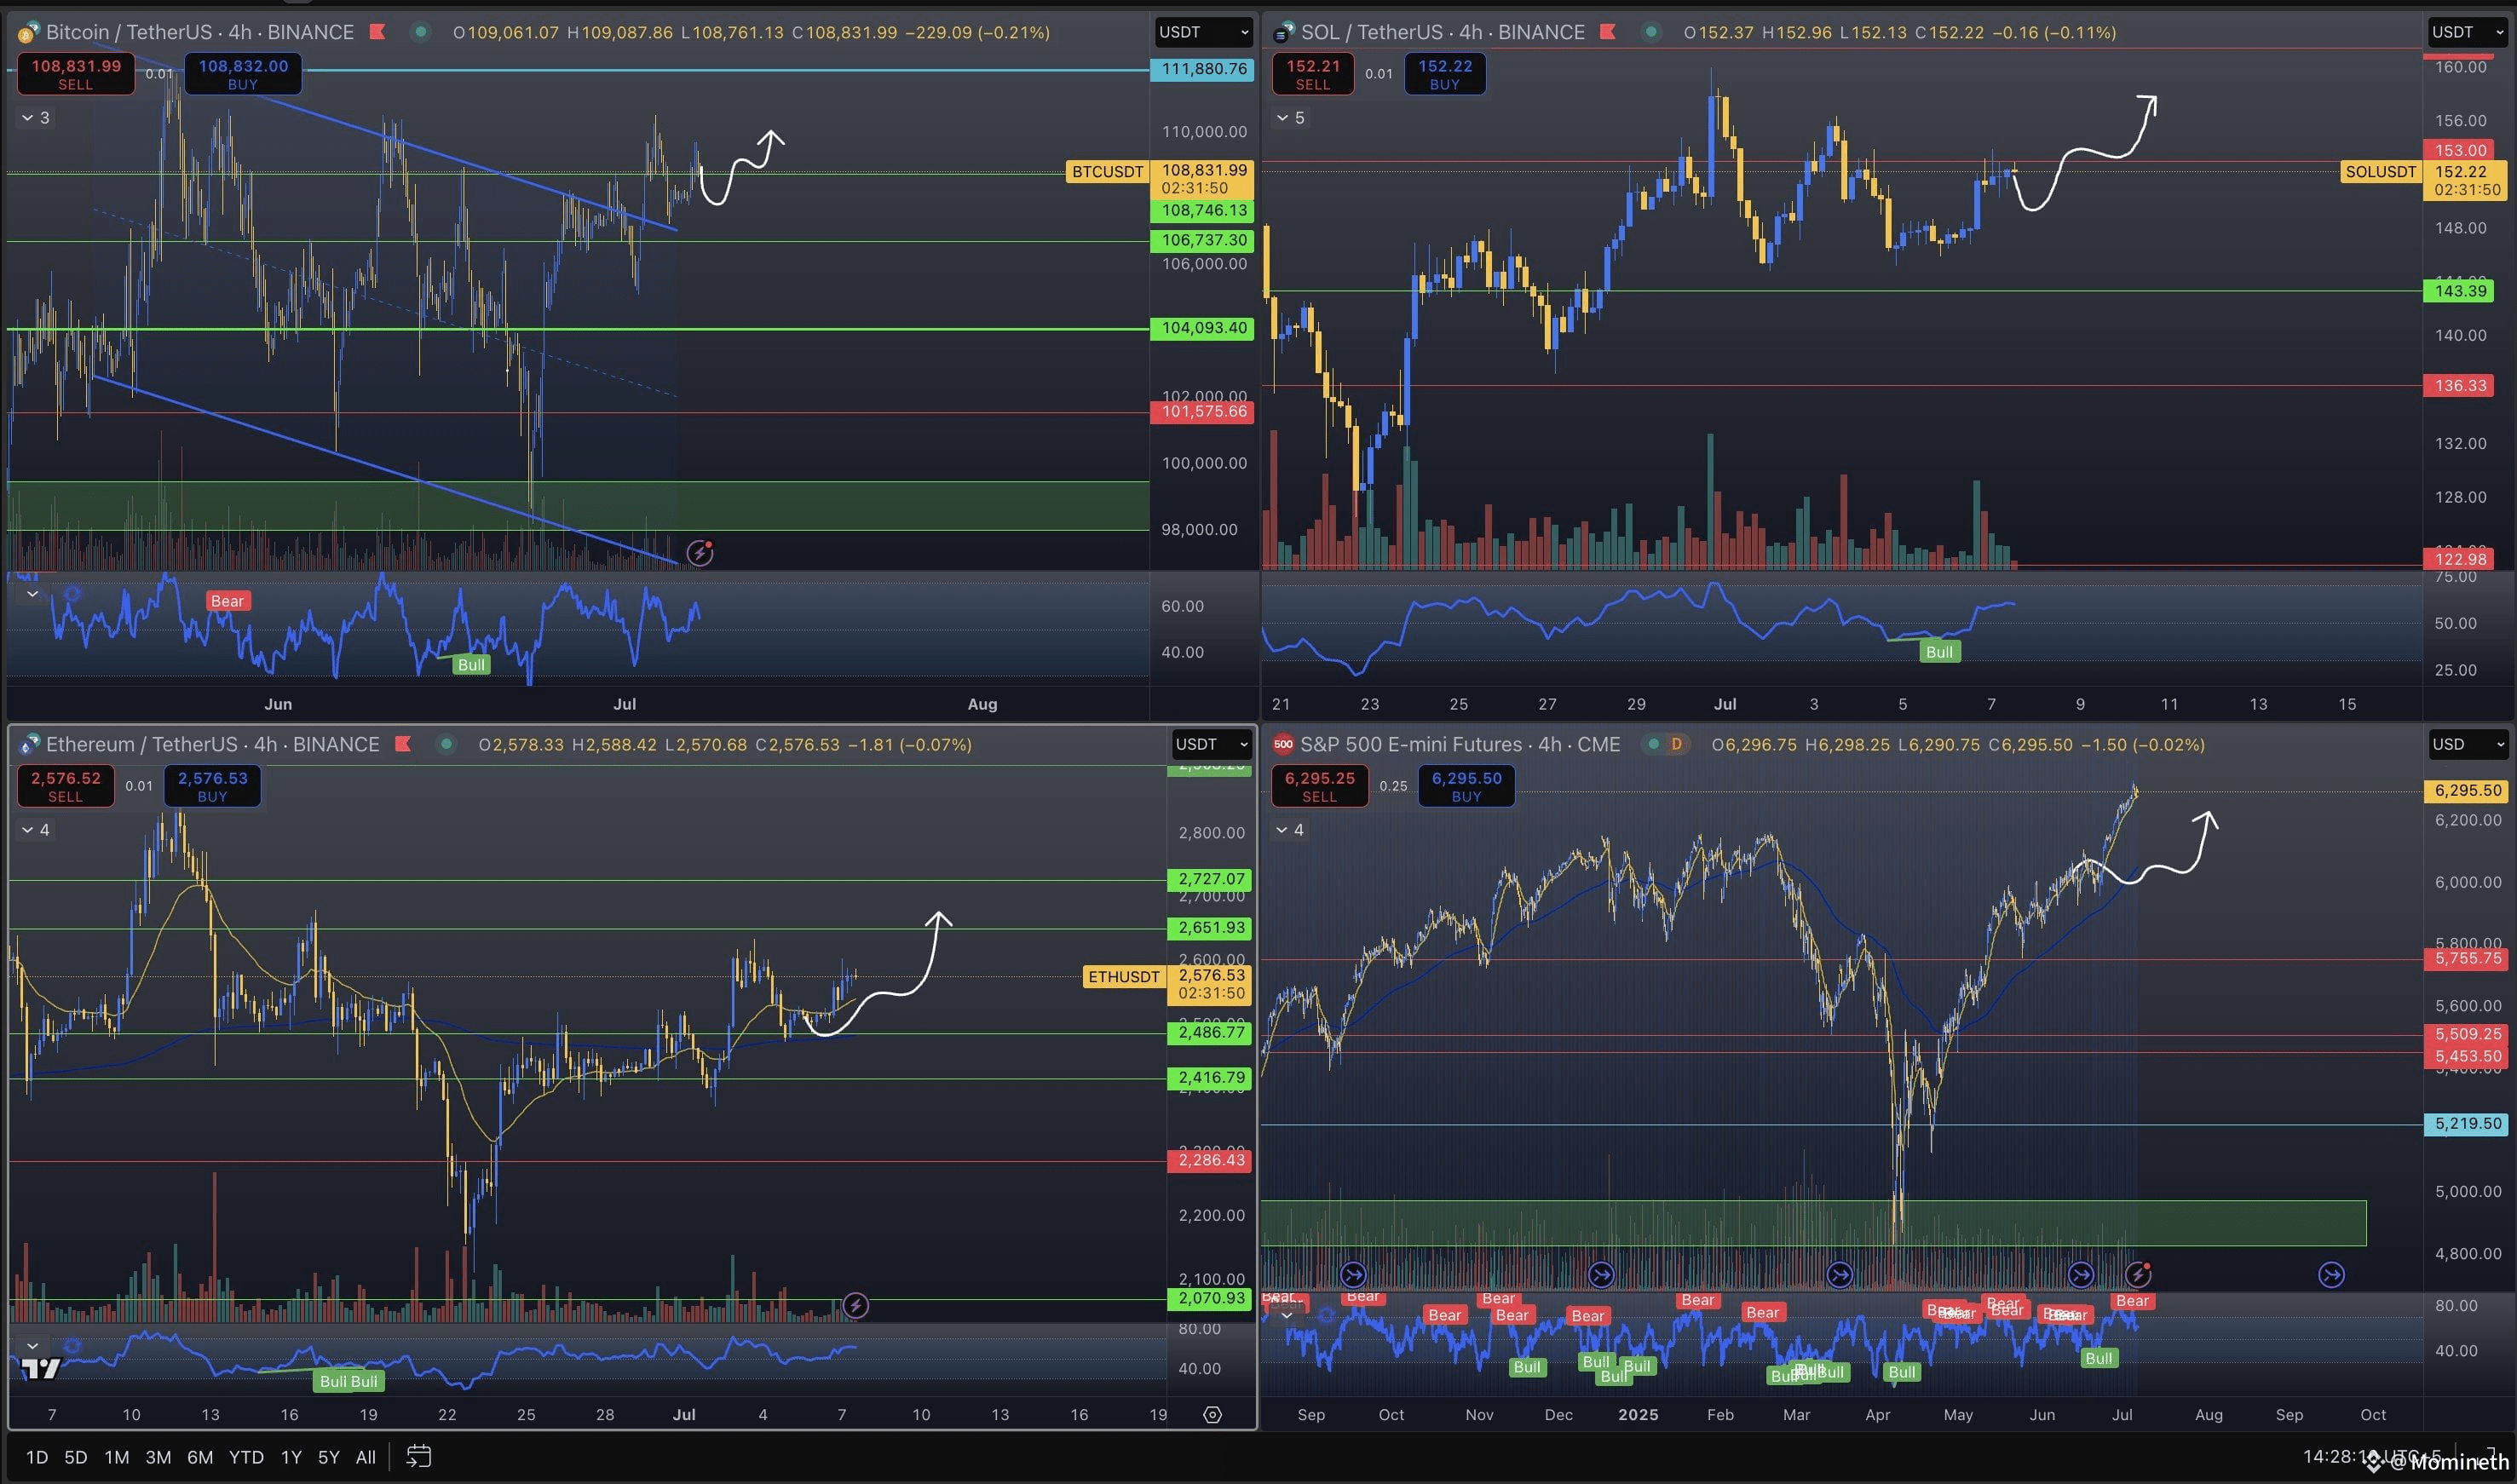
Task: Open the USD currency dropdown on S&P chart
Action: [2469, 744]
